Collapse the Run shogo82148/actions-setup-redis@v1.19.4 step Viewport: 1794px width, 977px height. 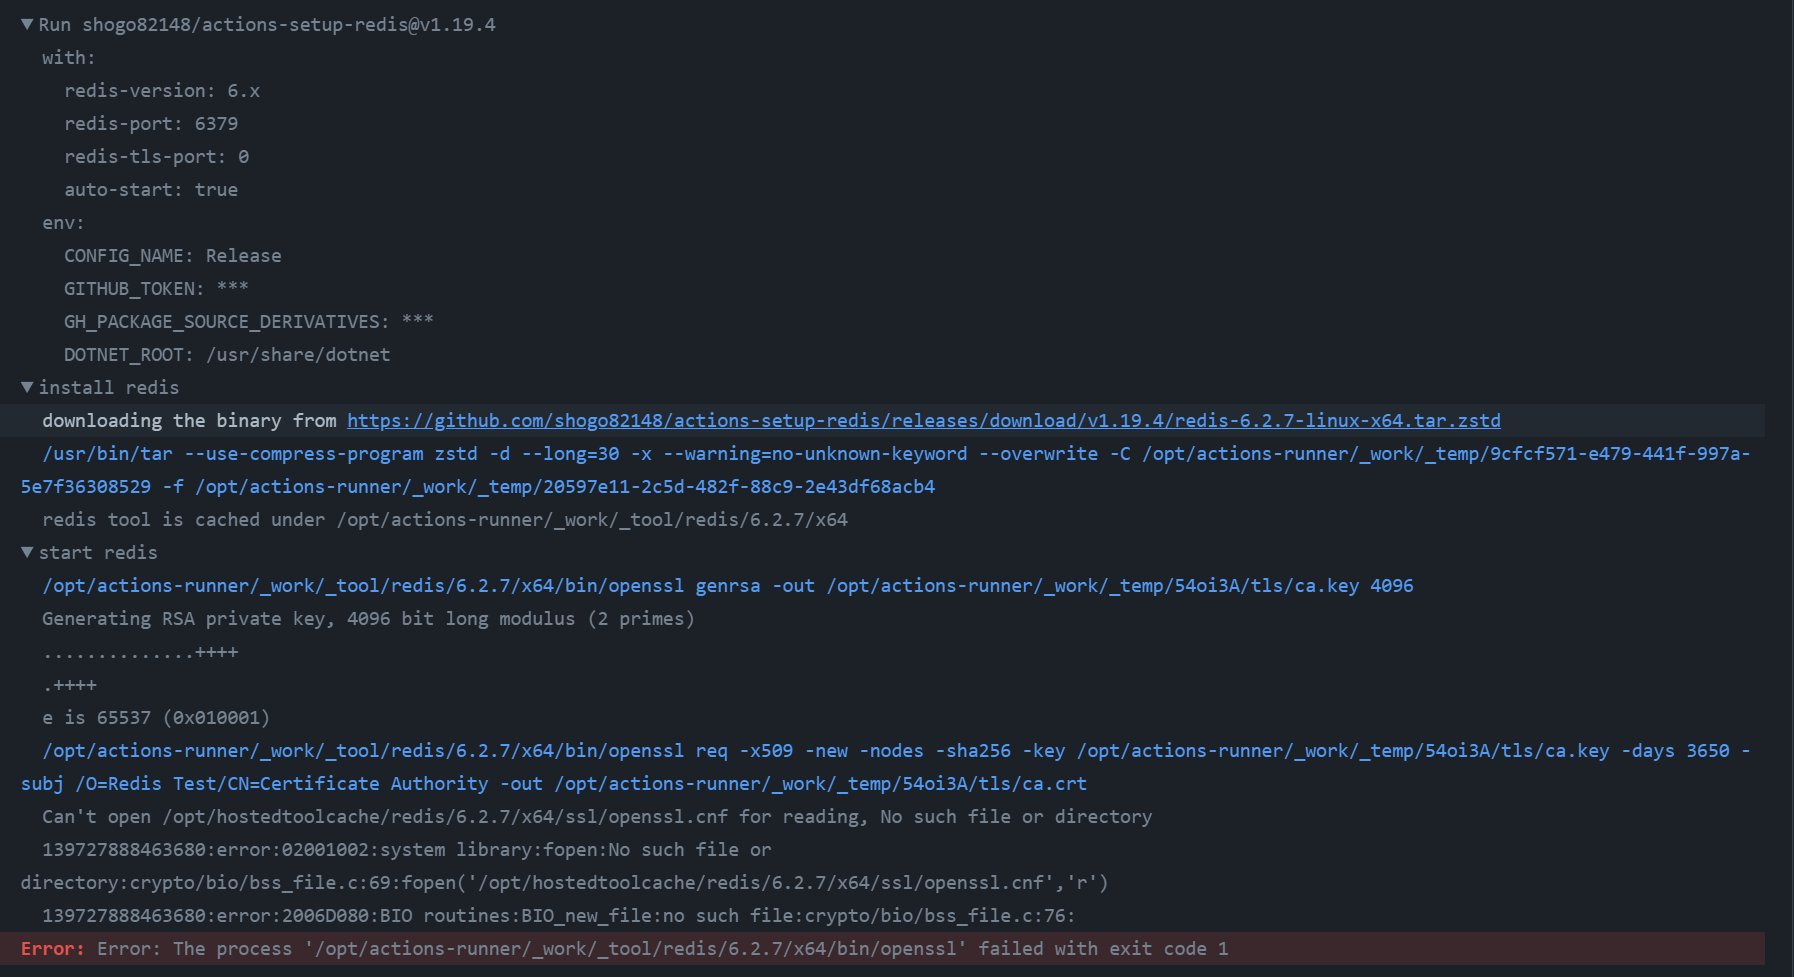26,24
